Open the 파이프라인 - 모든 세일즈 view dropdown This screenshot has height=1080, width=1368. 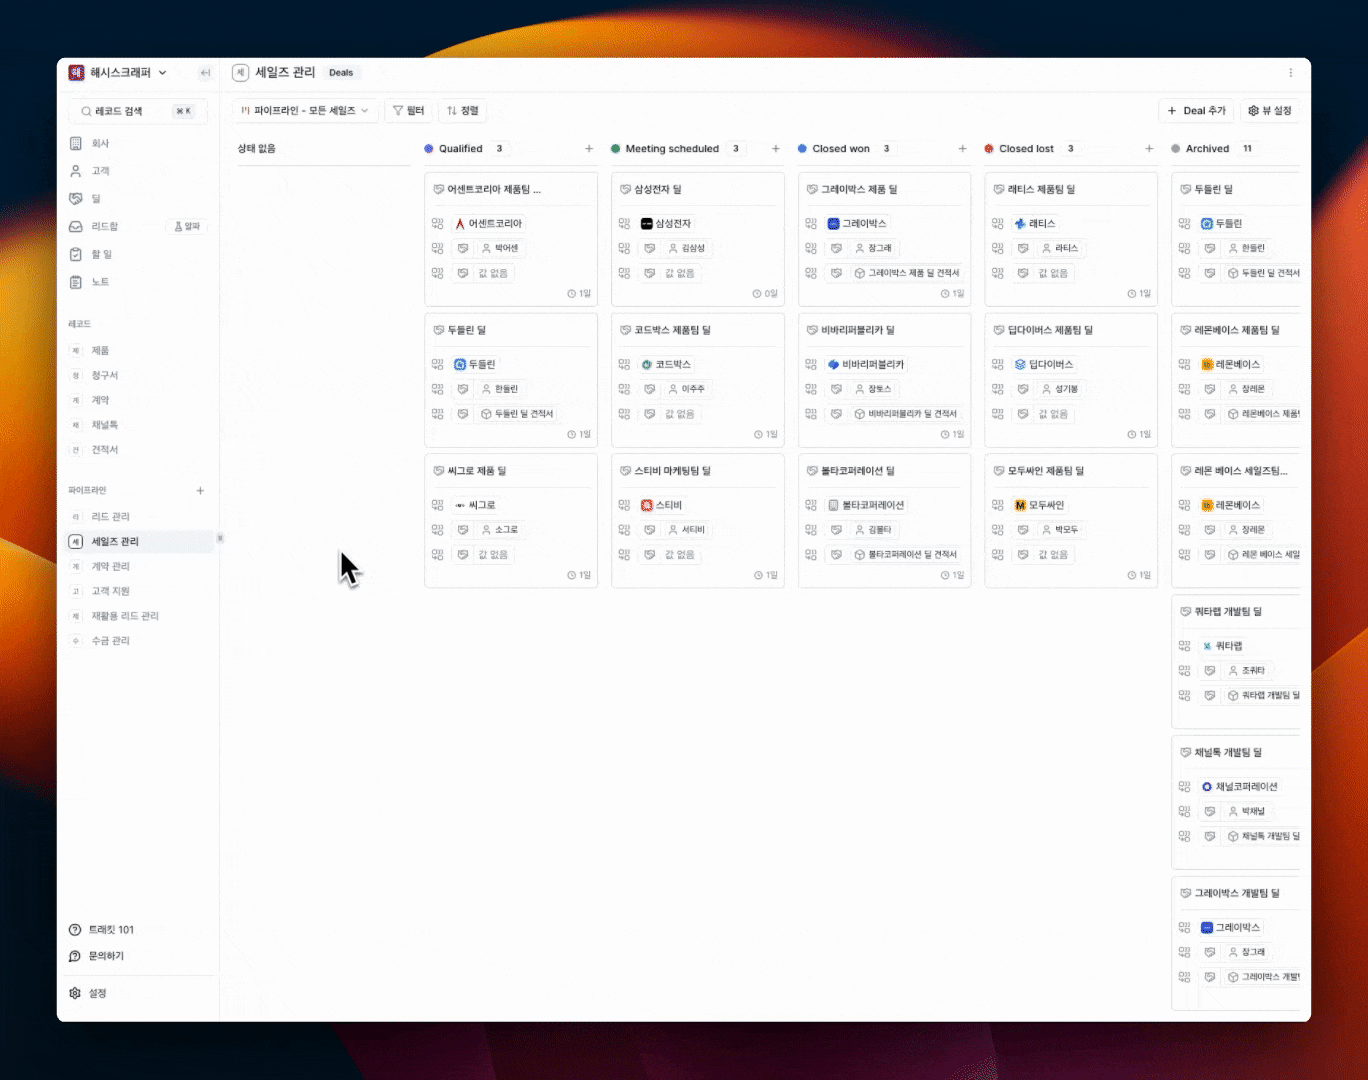306,111
